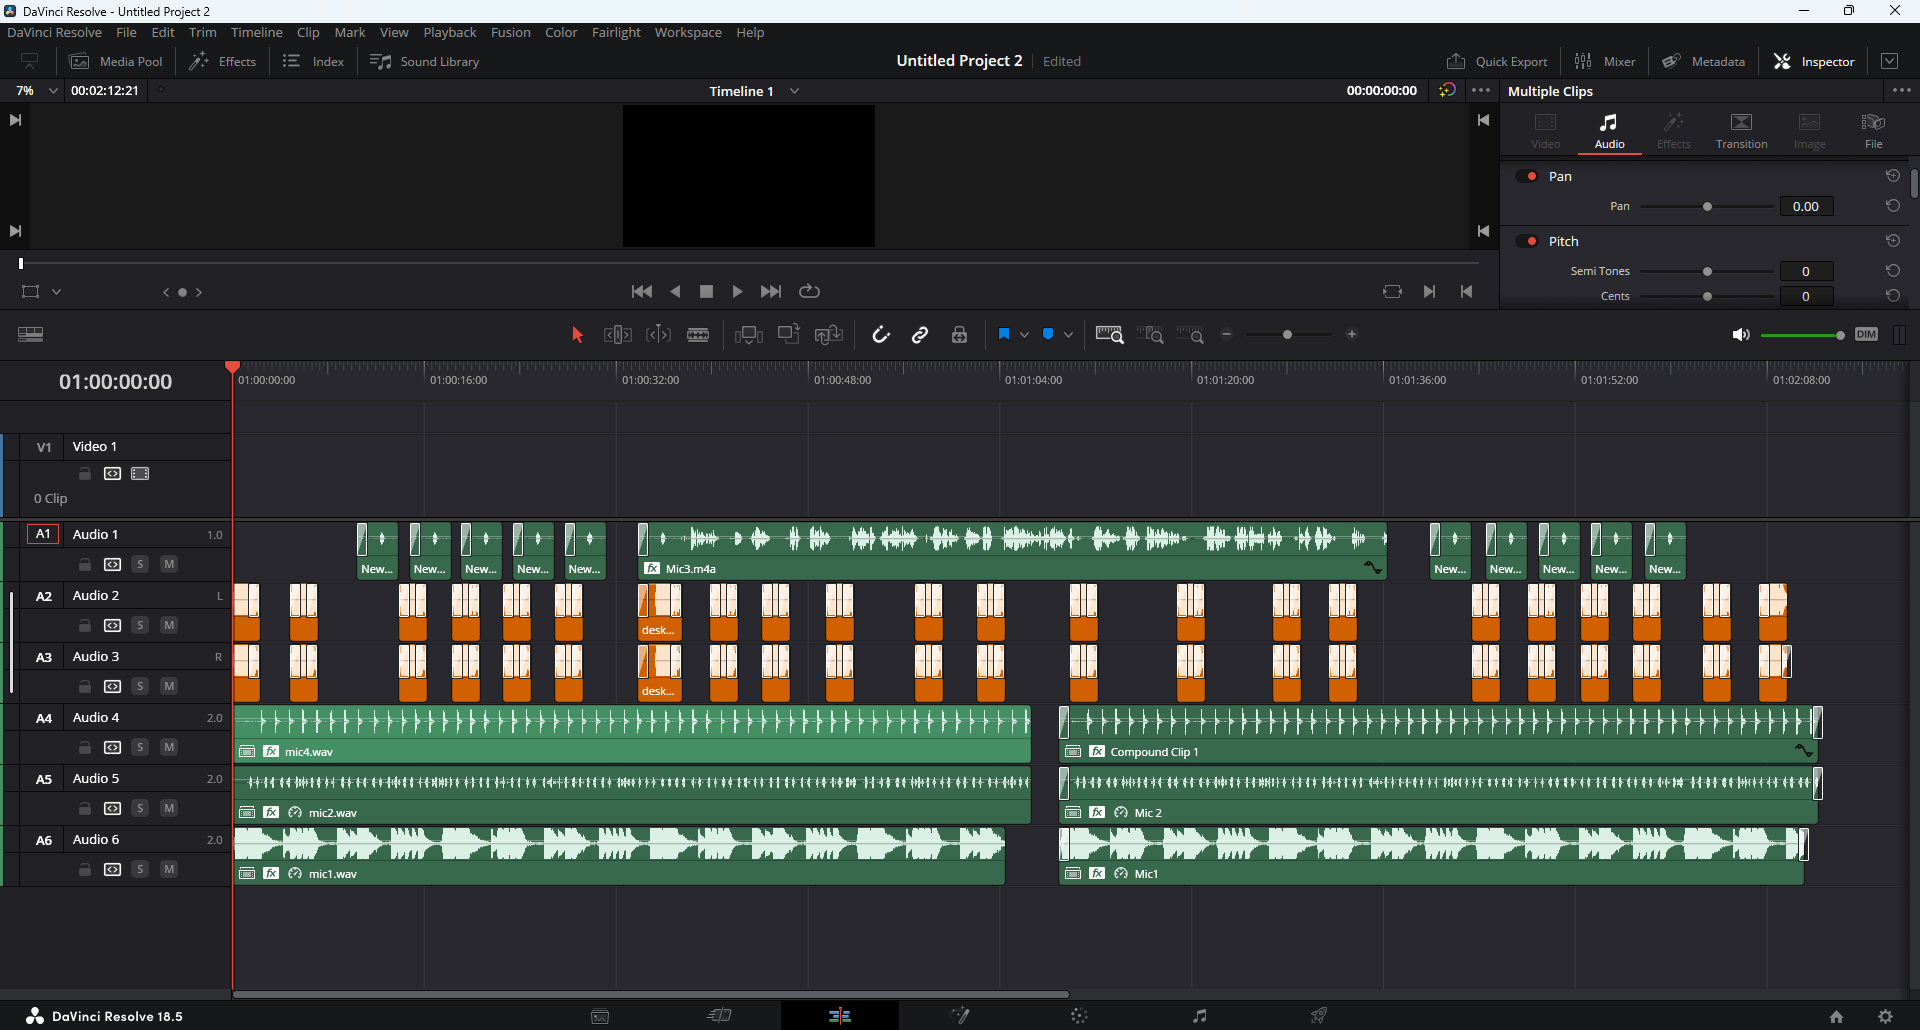Click the position lock padlock icon
This screenshot has width=1920, height=1030.
point(960,335)
